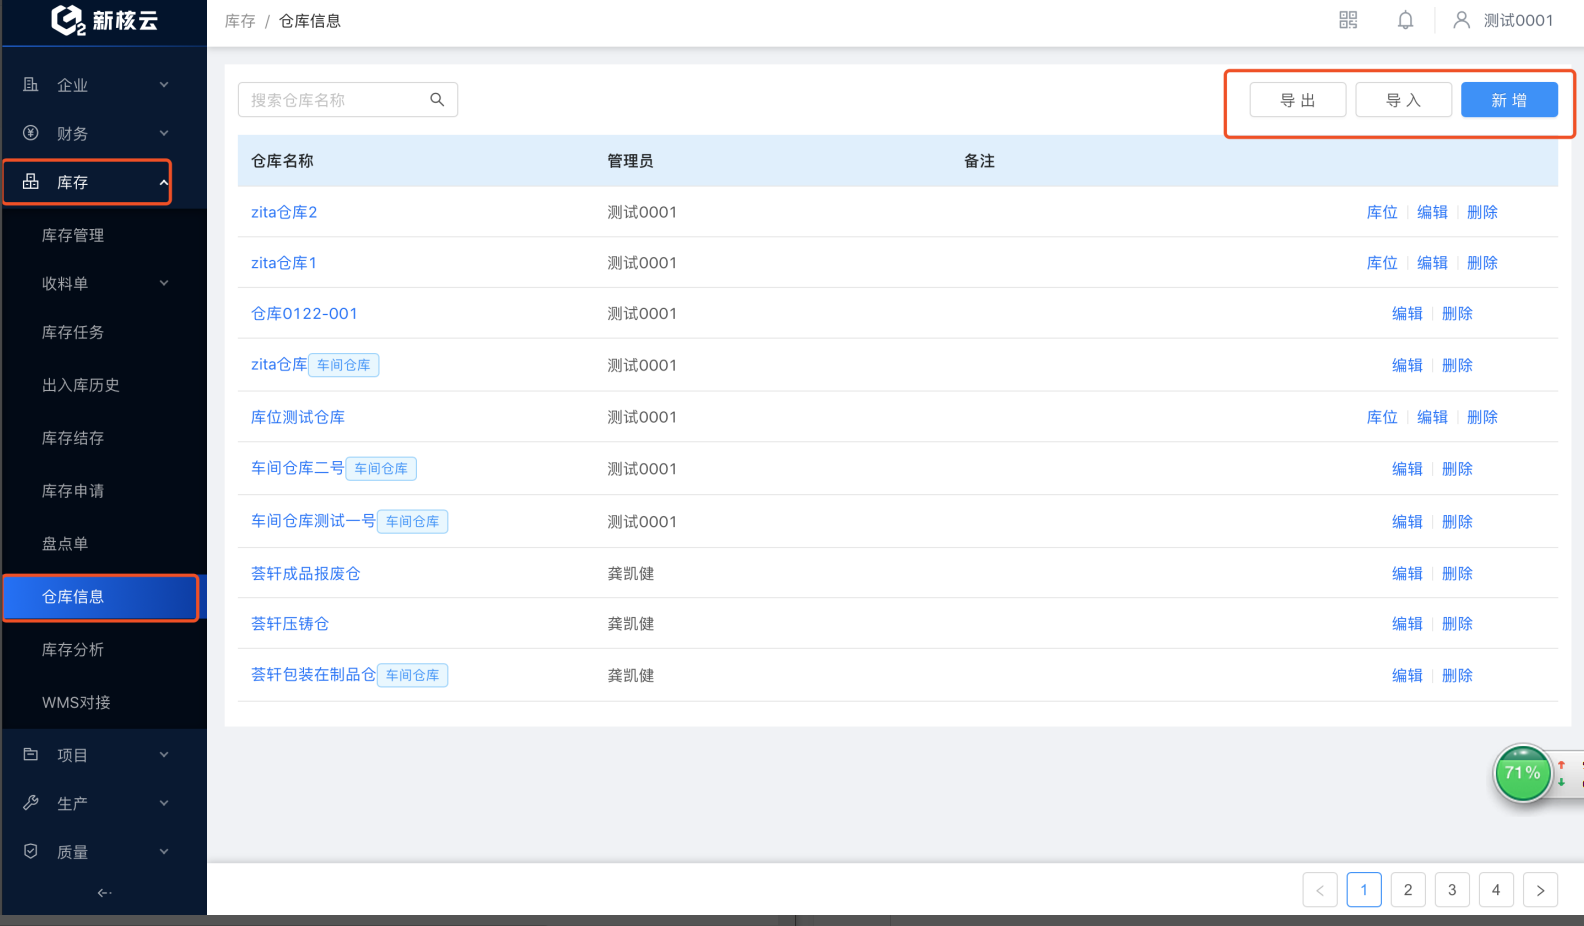This screenshot has width=1584, height=926.
Task: Click 编辑 for 车间仓库二号
Action: click(1407, 469)
